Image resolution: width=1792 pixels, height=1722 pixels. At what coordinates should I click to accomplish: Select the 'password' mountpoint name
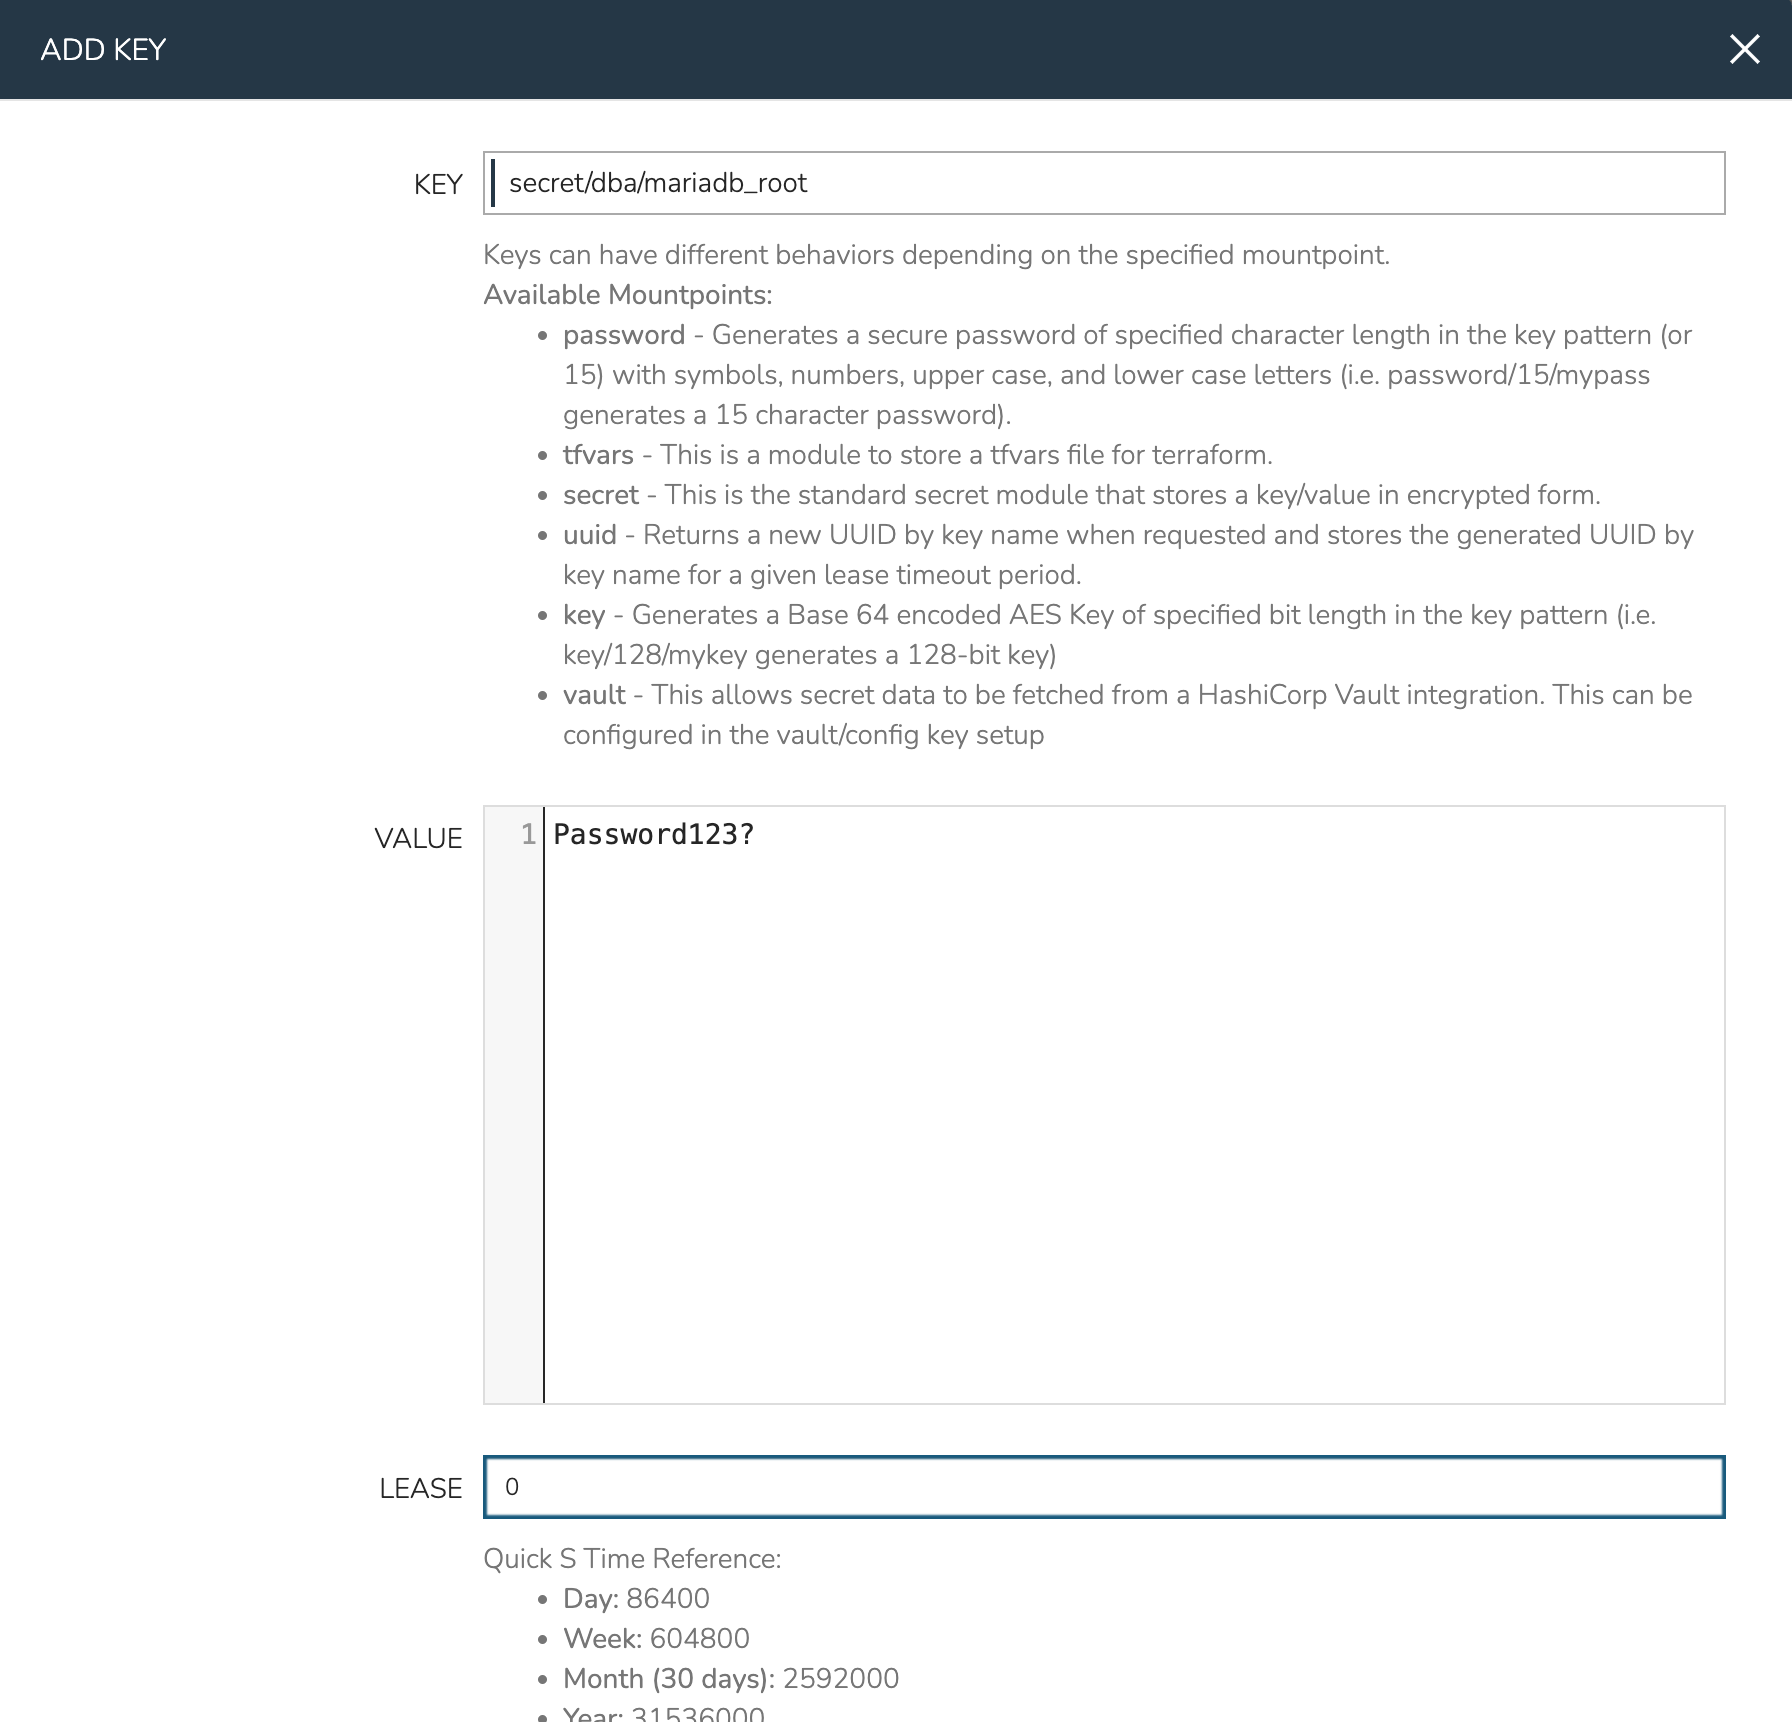tap(623, 335)
